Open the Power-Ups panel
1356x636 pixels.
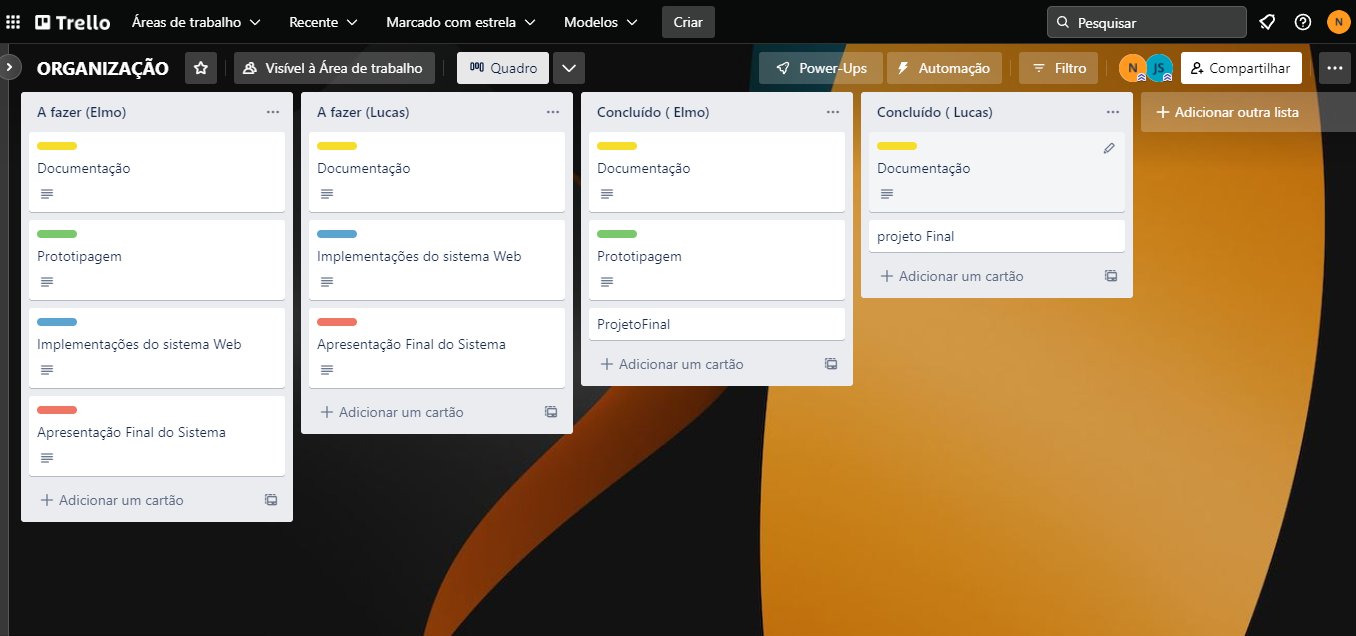point(820,67)
